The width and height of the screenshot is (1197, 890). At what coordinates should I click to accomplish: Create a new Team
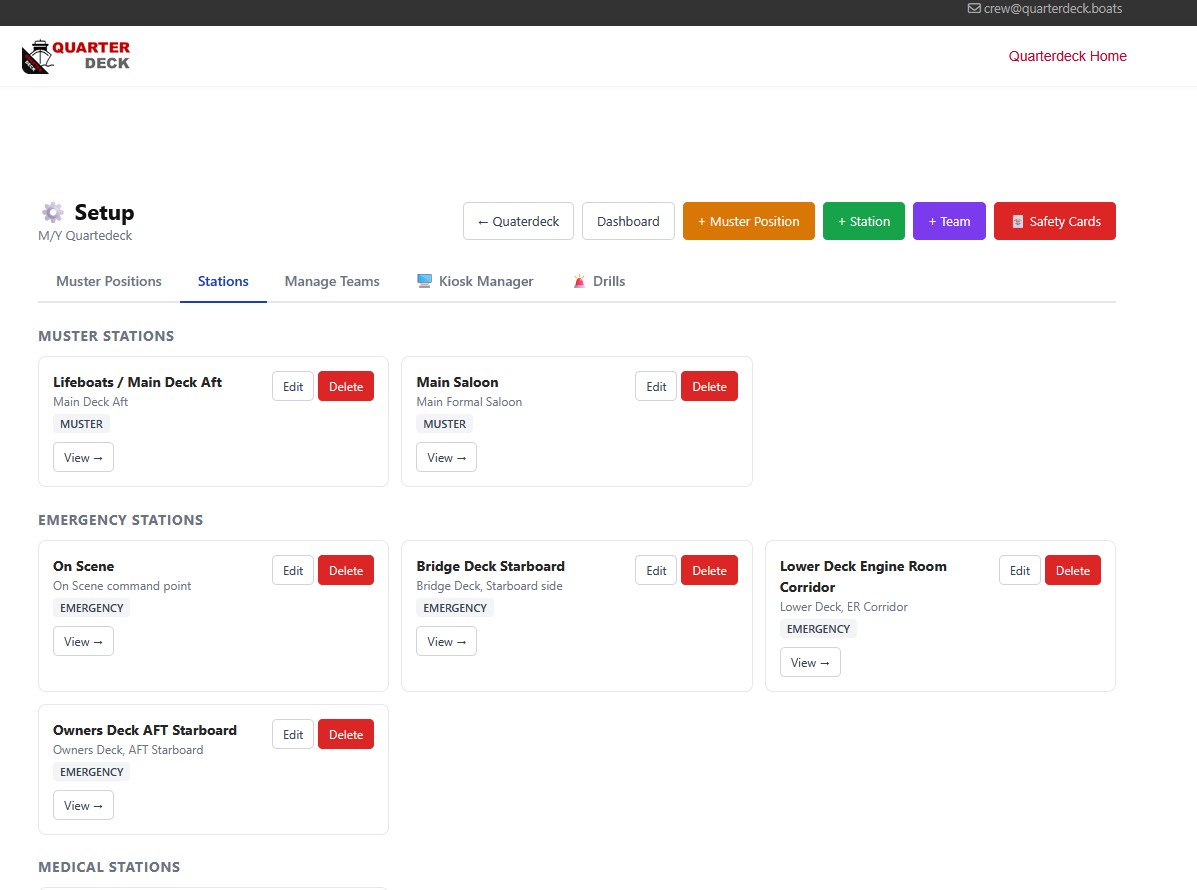[x=949, y=221]
